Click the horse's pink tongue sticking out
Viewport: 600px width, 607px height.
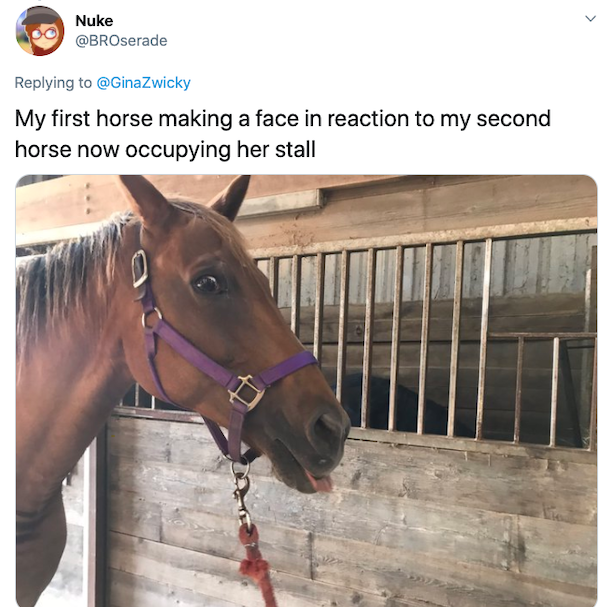coord(320,482)
